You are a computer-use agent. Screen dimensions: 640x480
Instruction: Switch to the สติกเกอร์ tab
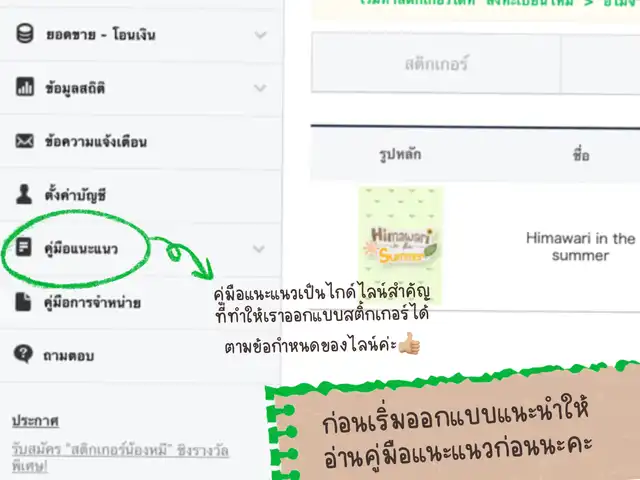tap(436, 63)
